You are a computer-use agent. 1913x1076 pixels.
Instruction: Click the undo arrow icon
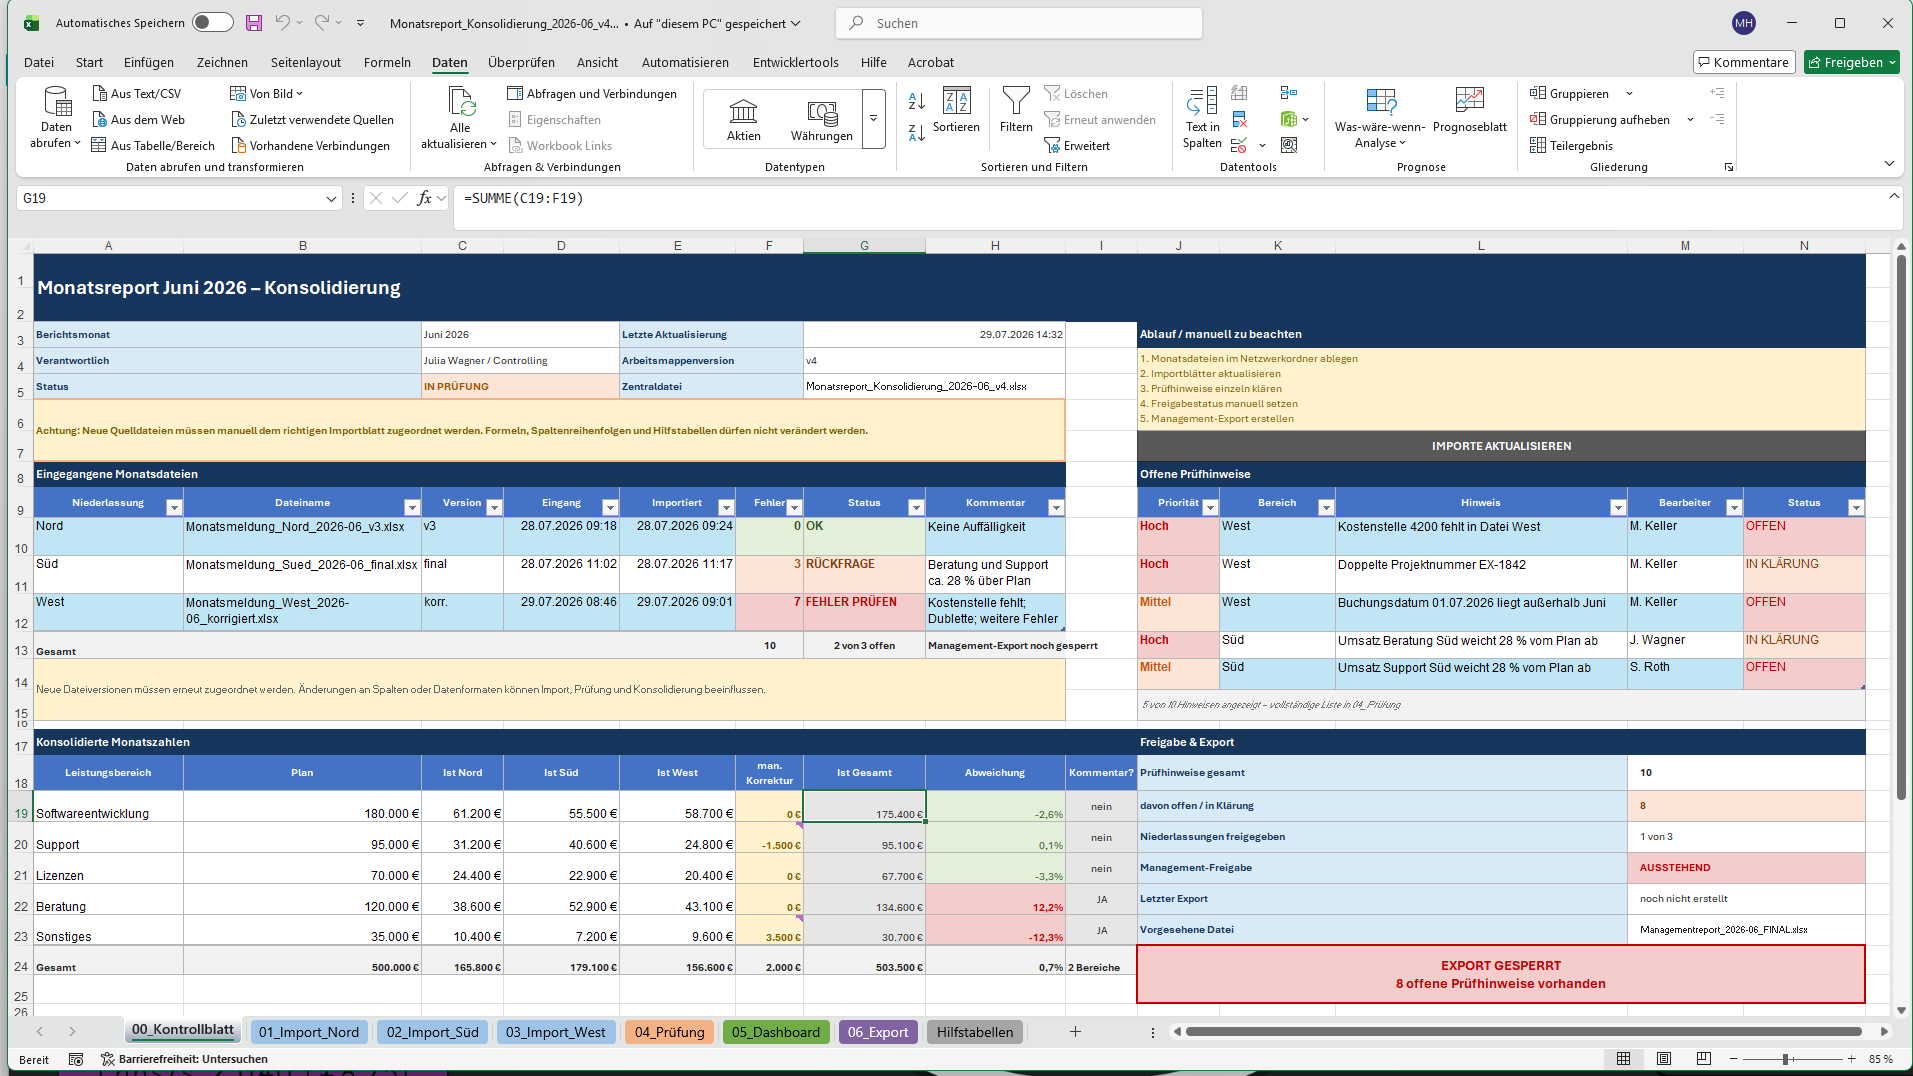coord(283,22)
